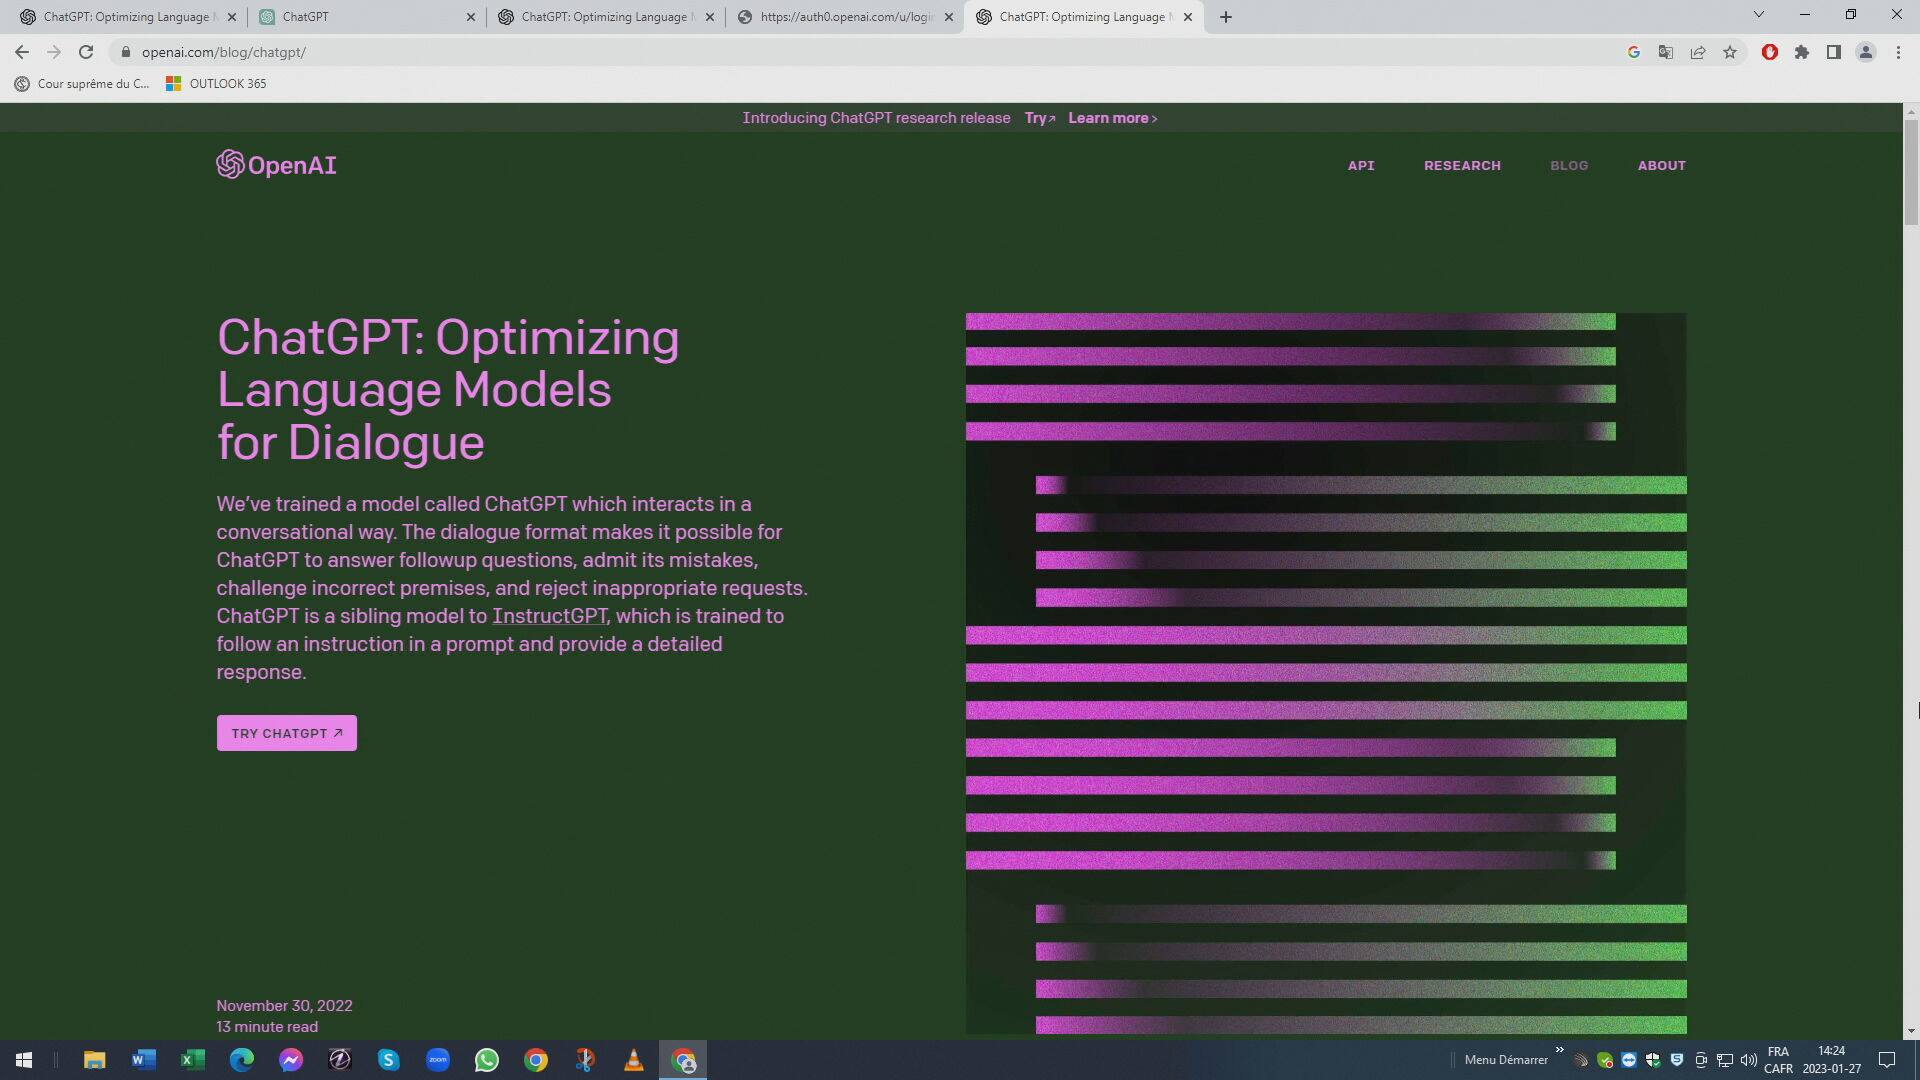Bookmark this page with star icon
The width and height of the screenshot is (1920, 1080).
pyautogui.click(x=1730, y=52)
